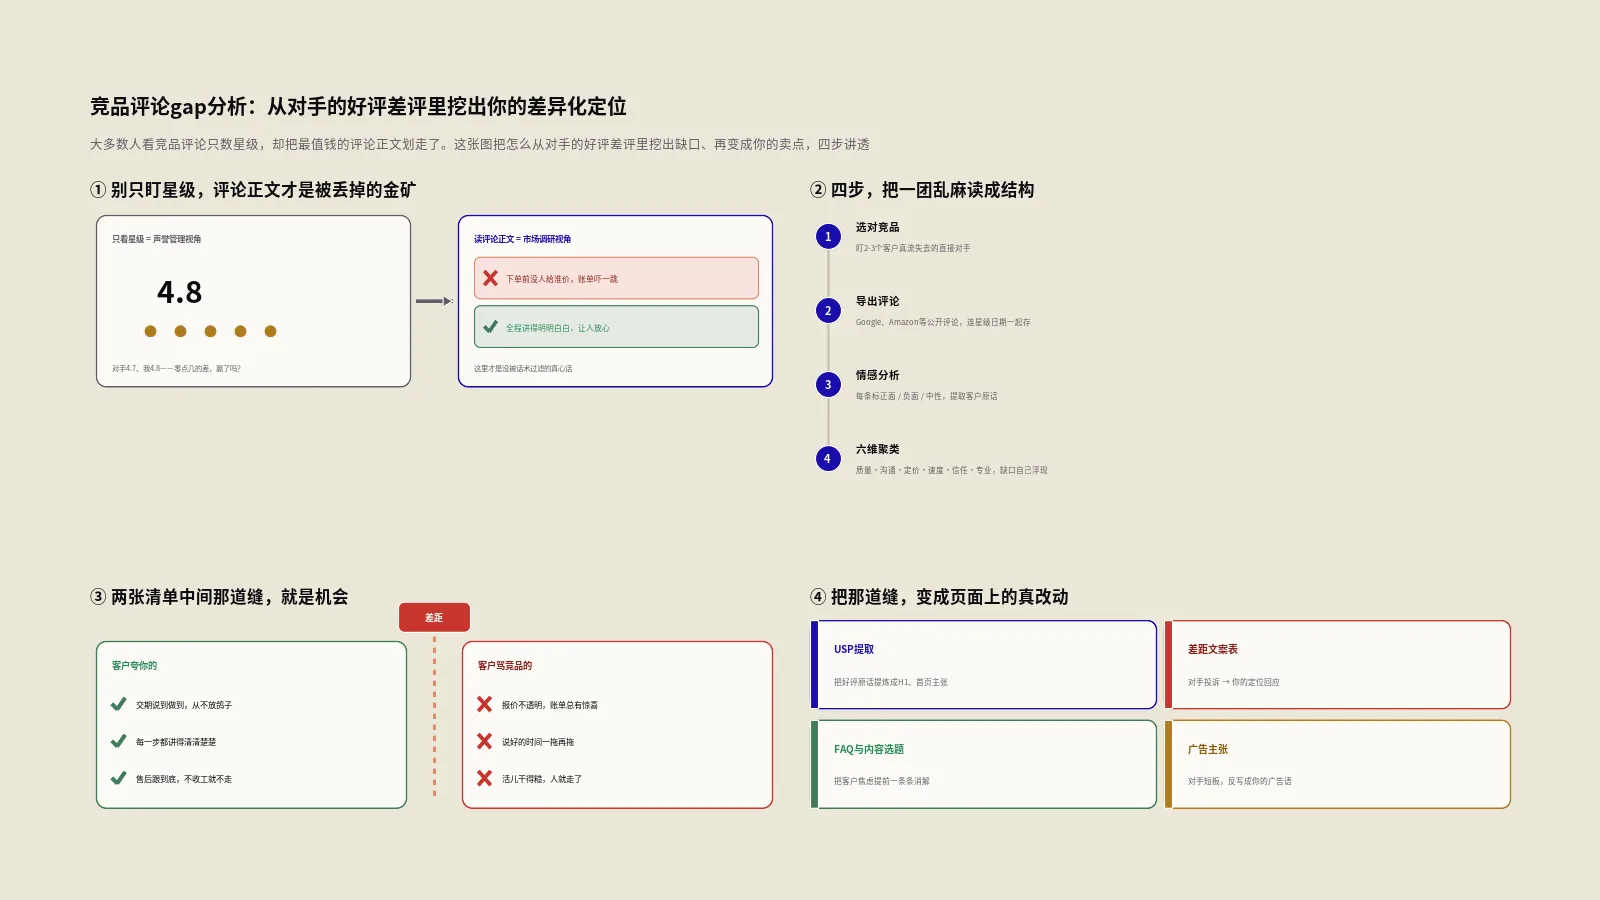
Task: Click the red heading 客户骂竞品的
Action: click(x=505, y=665)
